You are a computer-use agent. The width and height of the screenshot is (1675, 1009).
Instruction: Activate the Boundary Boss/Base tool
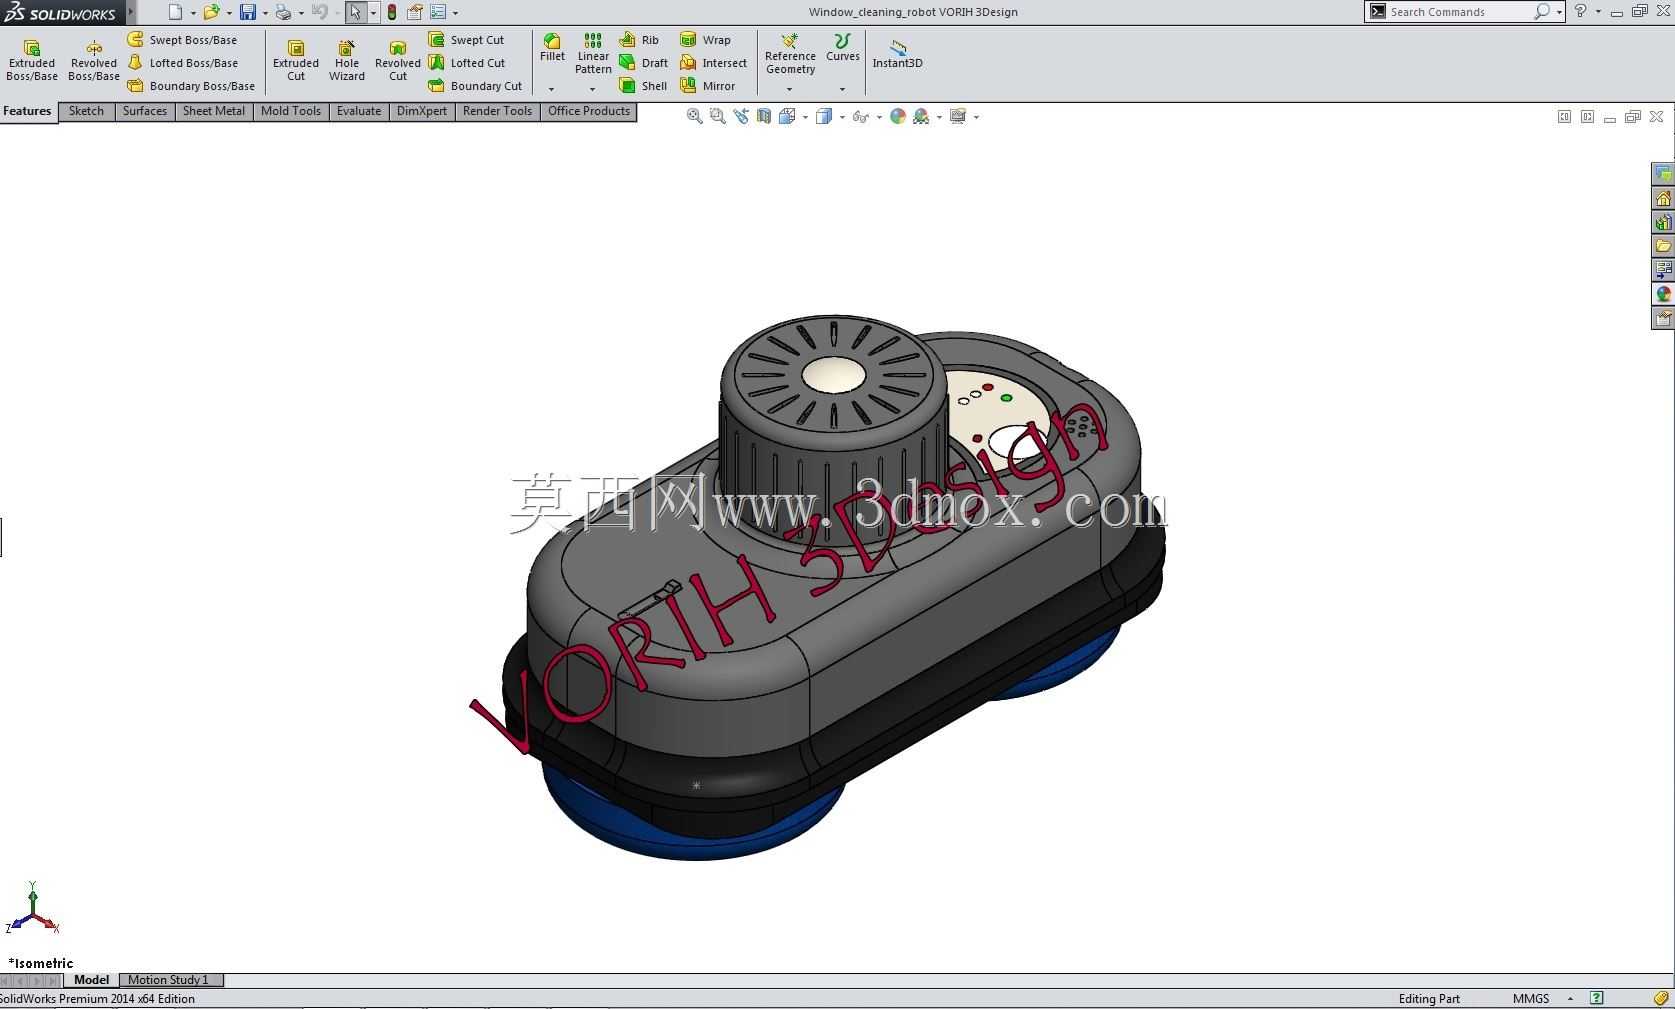191,86
